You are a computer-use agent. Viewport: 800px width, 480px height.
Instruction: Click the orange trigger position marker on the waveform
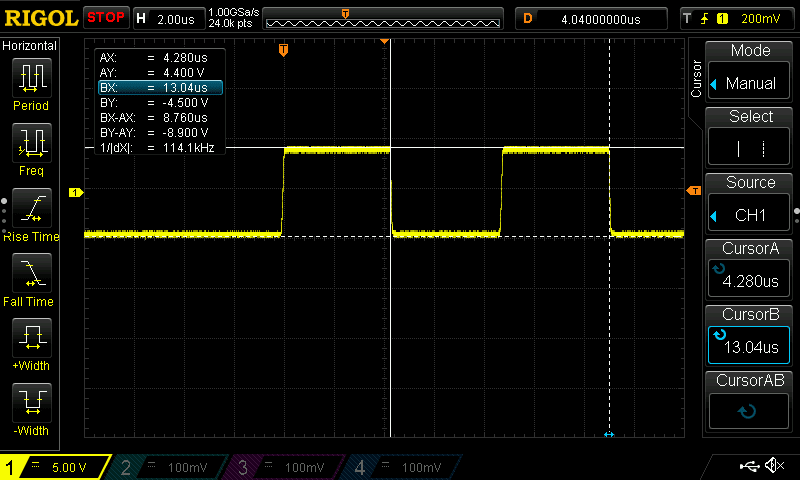tap(284, 49)
